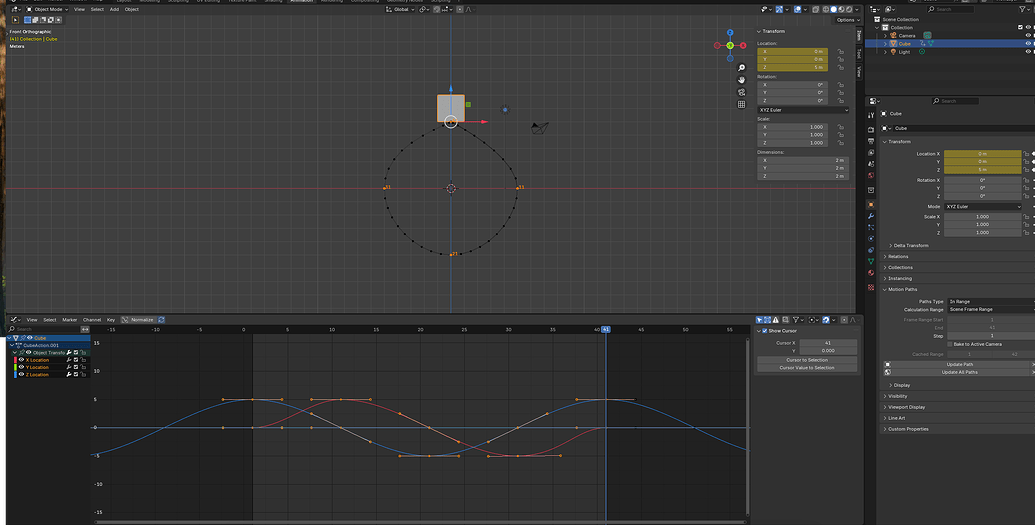Open the viewport Options dropdown

[x=846, y=20]
